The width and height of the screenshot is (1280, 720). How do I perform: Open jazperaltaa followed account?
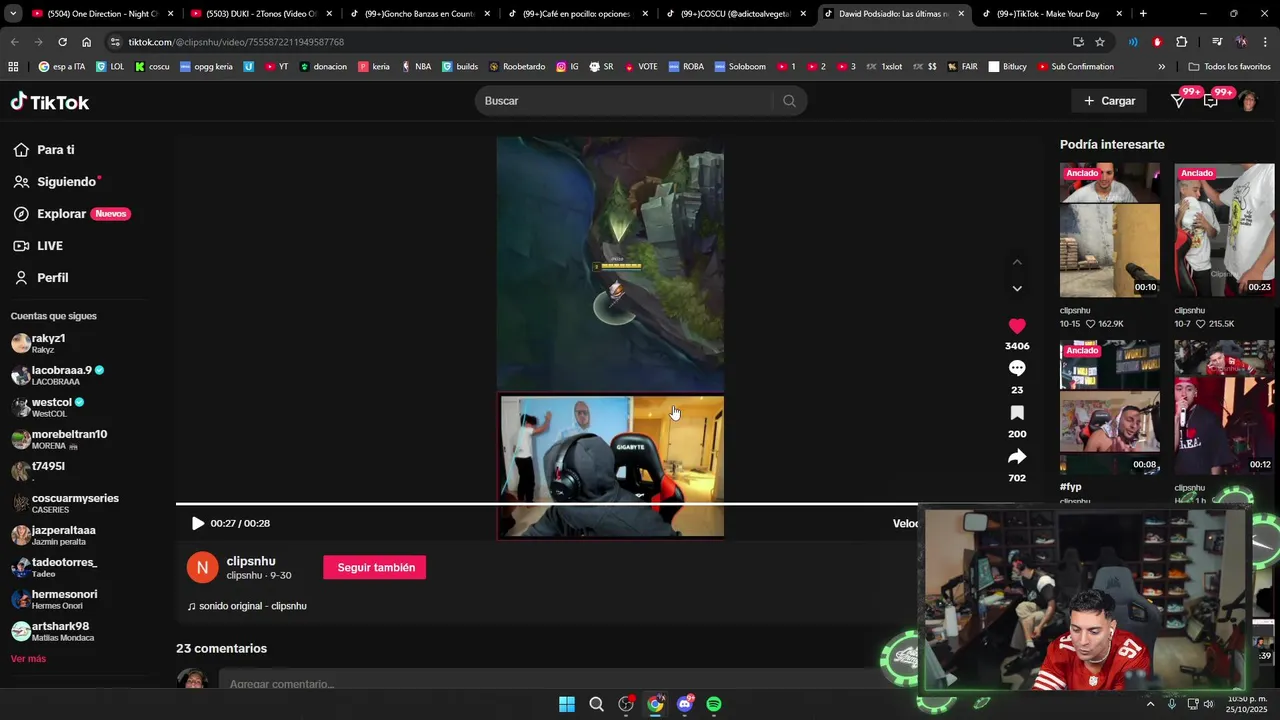tap(54, 535)
